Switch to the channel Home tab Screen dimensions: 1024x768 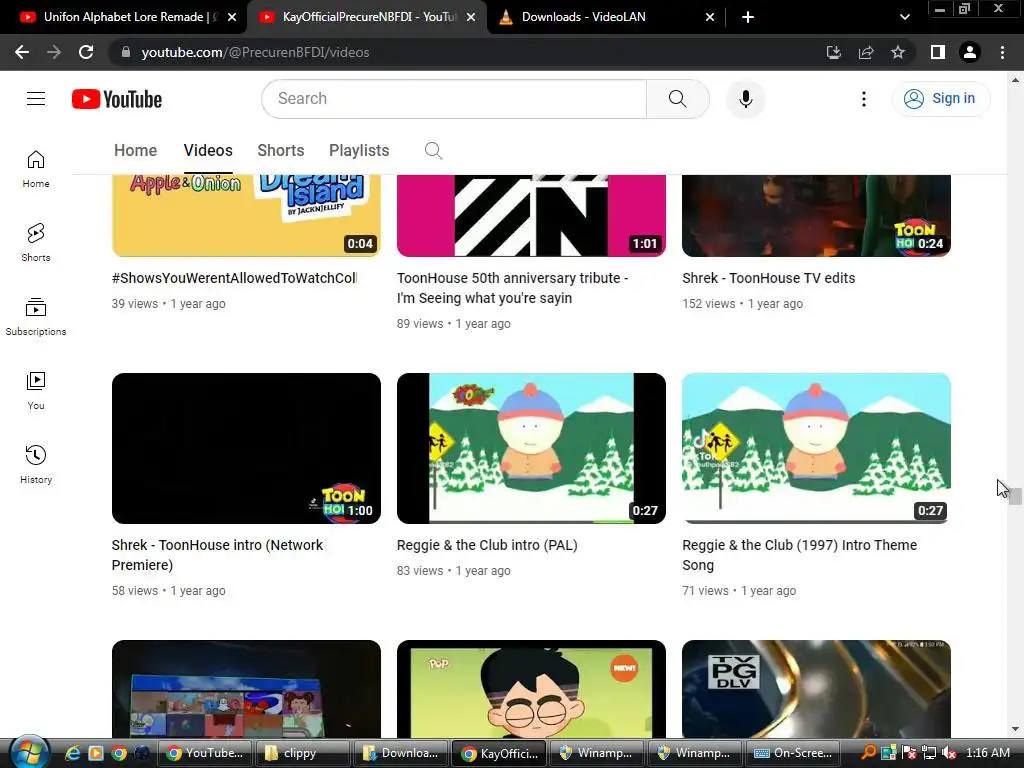coord(135,150)
